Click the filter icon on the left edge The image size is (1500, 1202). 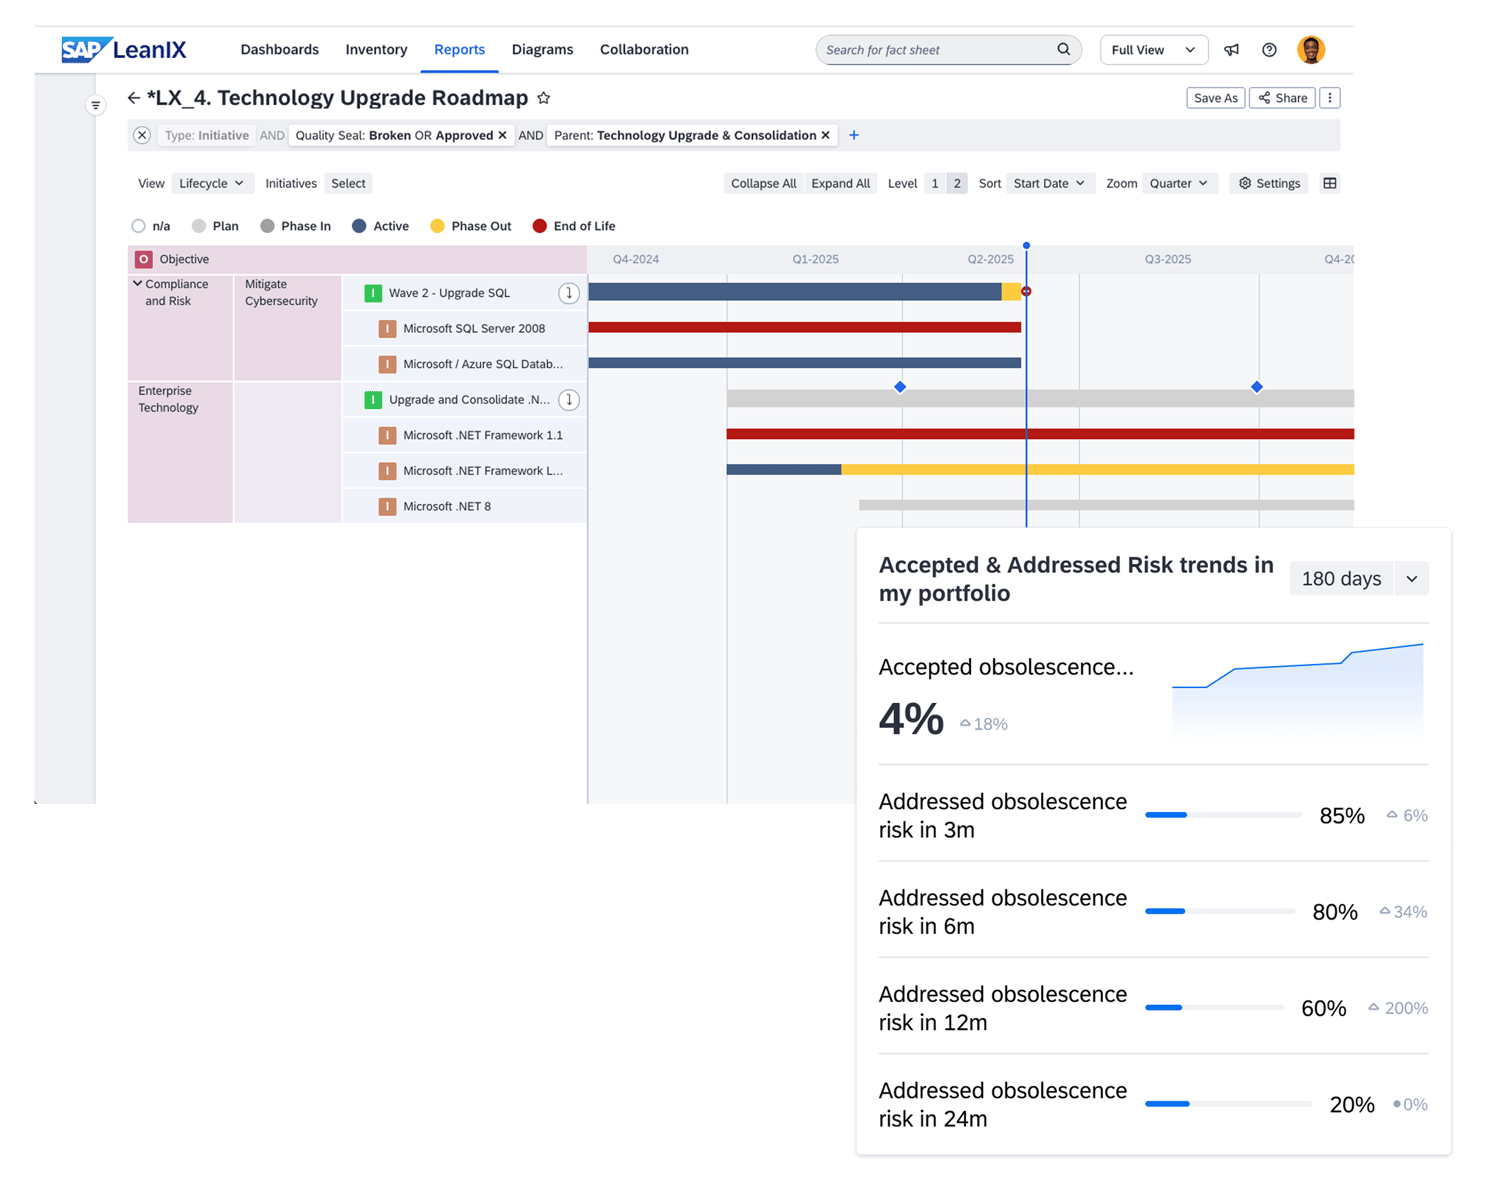(x=96, y=104)
